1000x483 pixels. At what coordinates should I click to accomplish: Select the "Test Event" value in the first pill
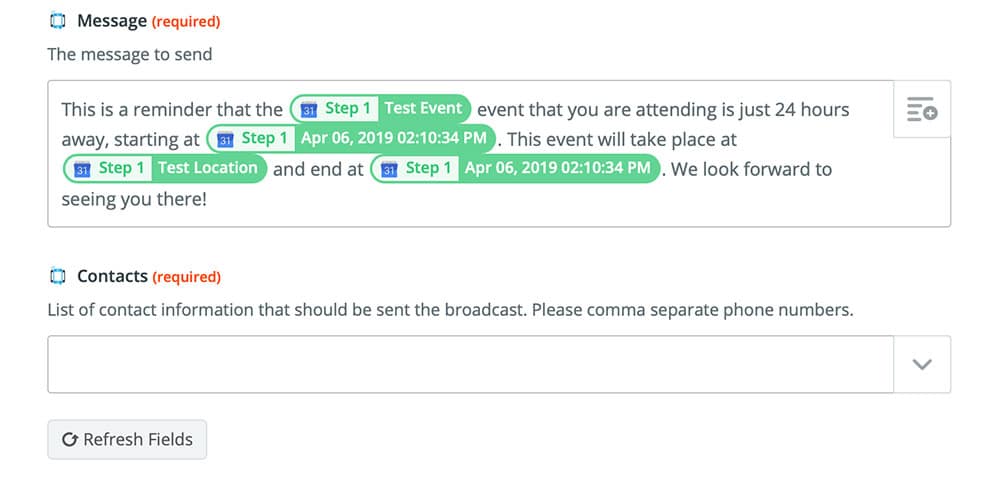point(423,109)
